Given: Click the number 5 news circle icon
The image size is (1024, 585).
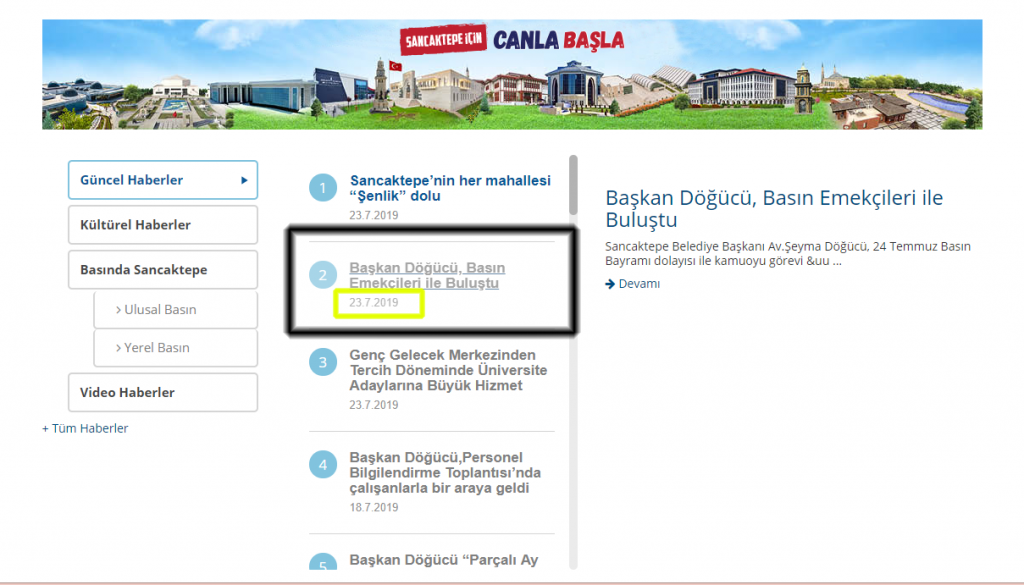Looking at the screenshot, I should [x=323, y=564].
